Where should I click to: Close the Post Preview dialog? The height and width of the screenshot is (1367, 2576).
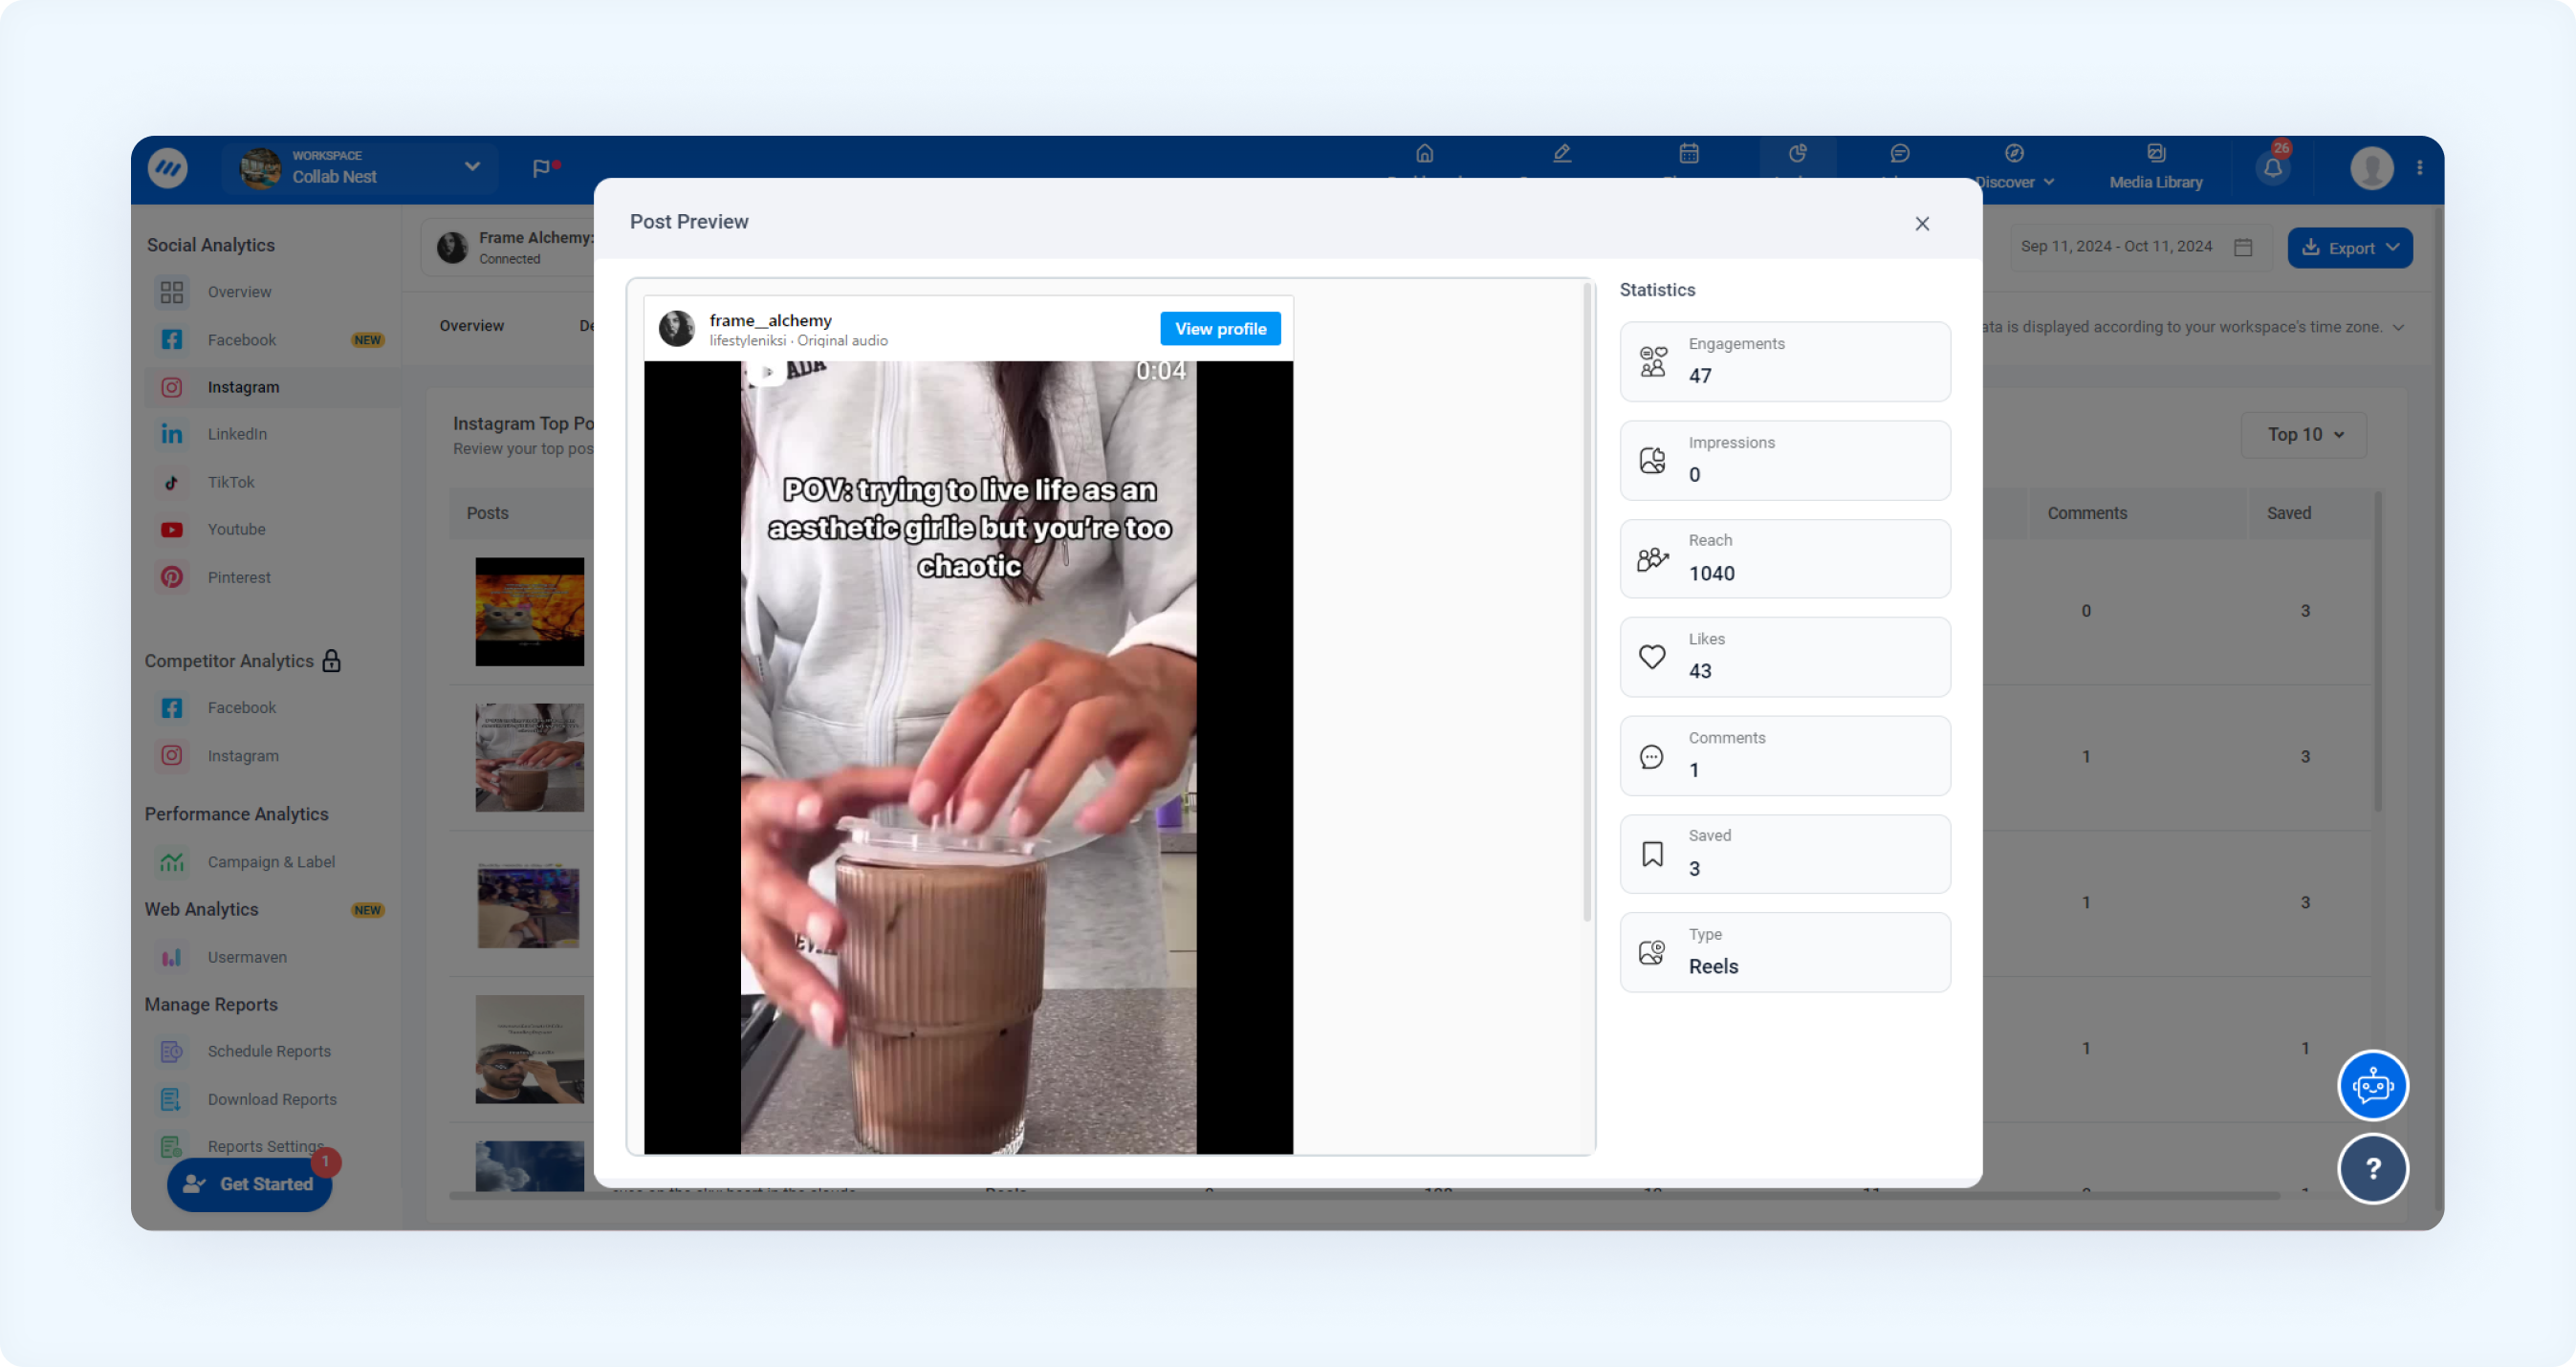pyautogui.click(x=1922, y=224)
